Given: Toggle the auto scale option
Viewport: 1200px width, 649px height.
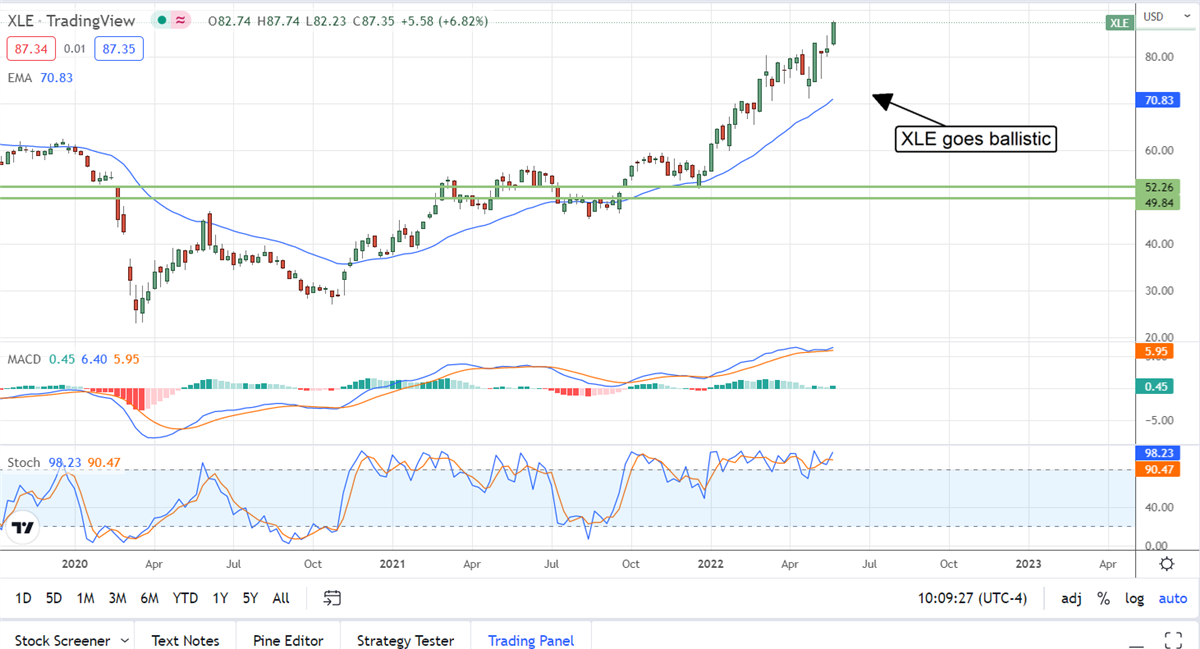Looking at the screenshot, I should 1172,598.
